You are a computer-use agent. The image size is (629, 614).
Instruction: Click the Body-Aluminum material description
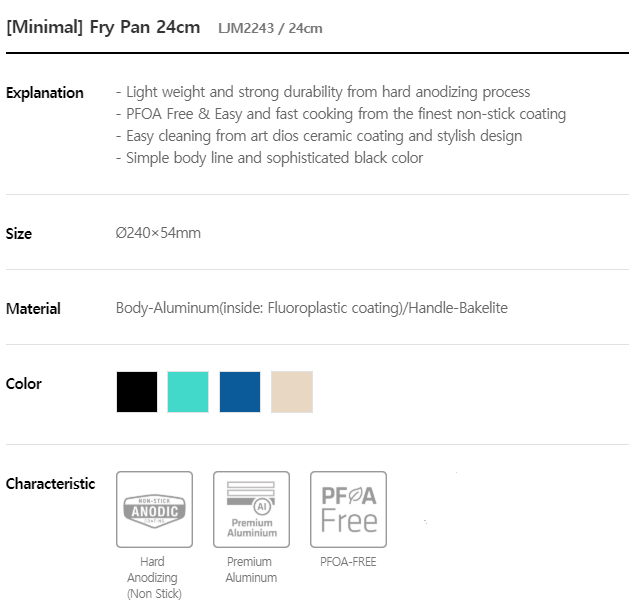[312, 308]
